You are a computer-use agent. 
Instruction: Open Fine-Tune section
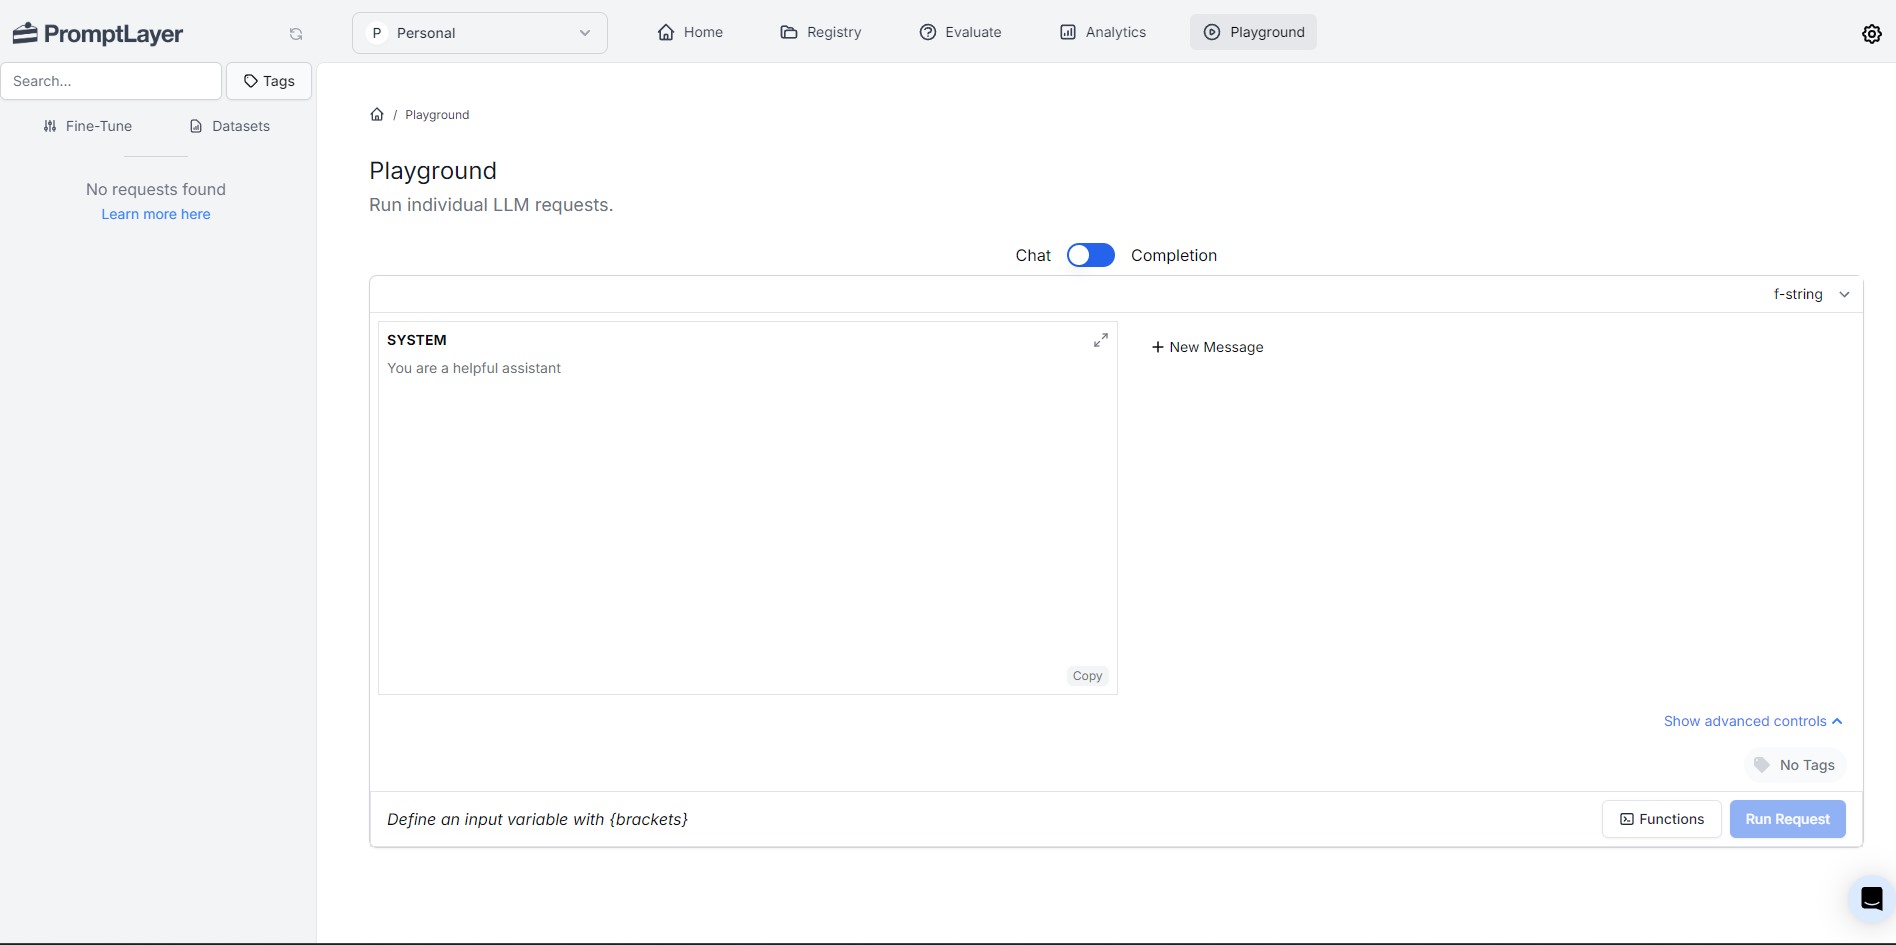tap(88, 126)
